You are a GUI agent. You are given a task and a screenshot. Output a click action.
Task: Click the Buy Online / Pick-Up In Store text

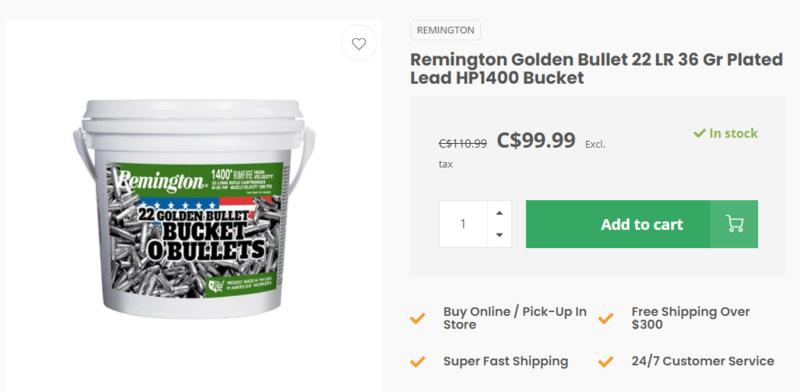(515, 318)
